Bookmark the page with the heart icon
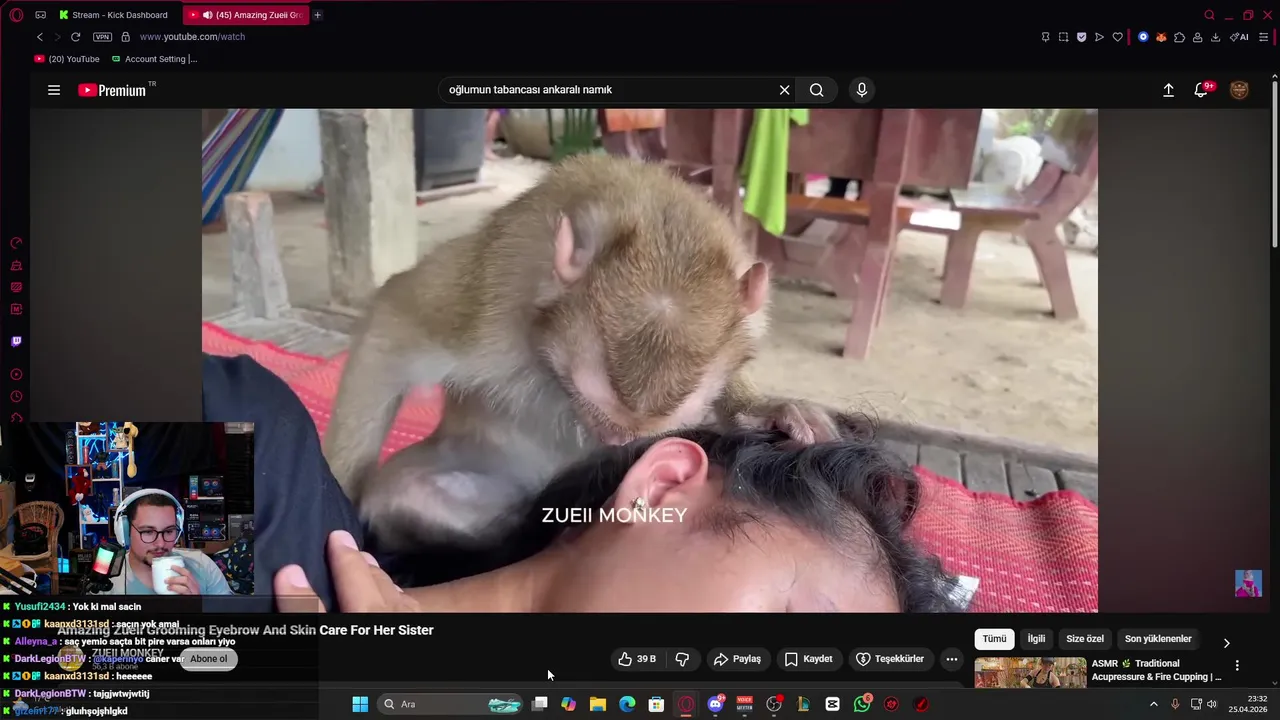The width and height of the screenshot is (1280, 720). (1117, 37)
